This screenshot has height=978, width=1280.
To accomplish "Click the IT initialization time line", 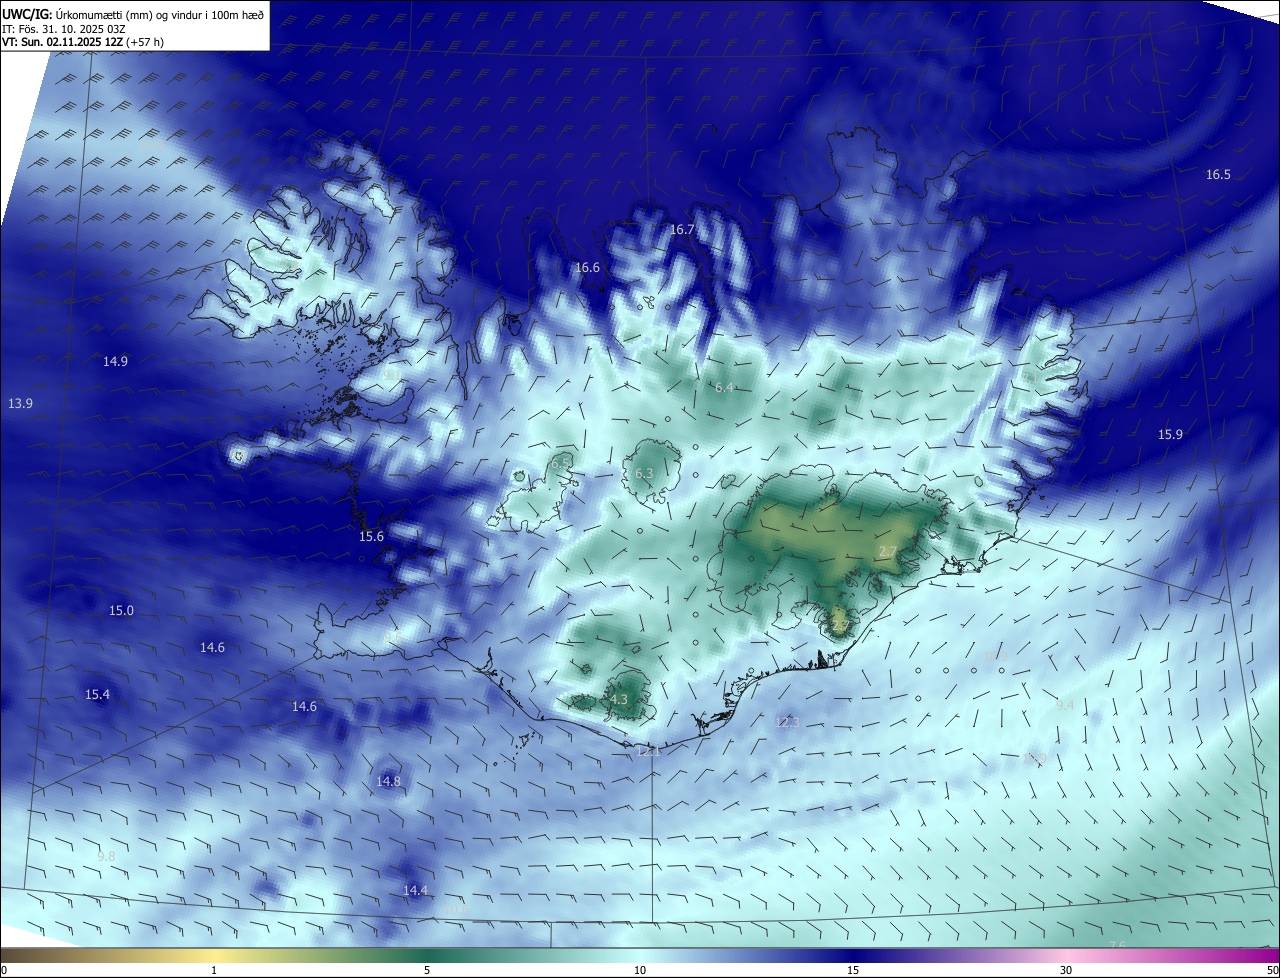I will coord(66,28).
